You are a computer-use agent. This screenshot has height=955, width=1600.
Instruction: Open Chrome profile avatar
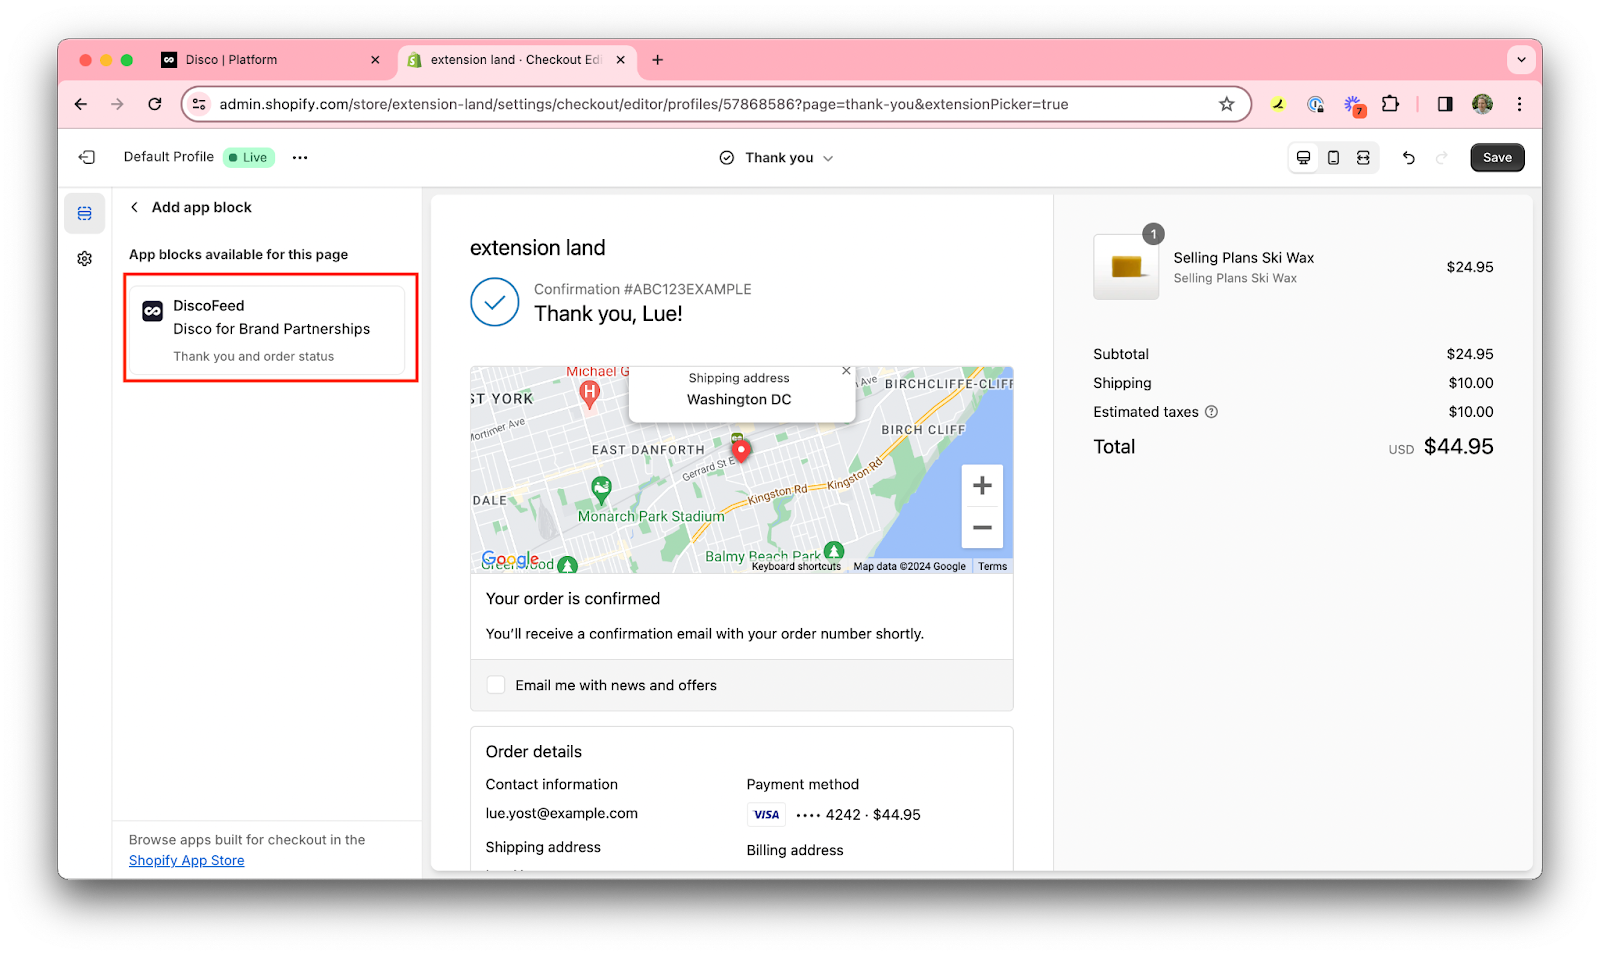point(1482,104)
